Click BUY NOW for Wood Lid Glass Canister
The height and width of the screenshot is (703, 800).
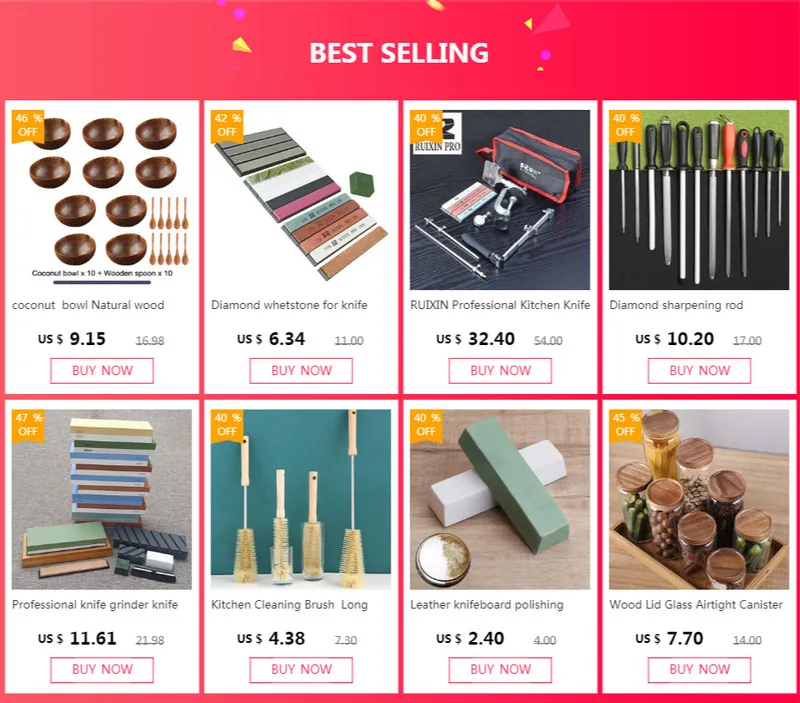coord(699,670)
